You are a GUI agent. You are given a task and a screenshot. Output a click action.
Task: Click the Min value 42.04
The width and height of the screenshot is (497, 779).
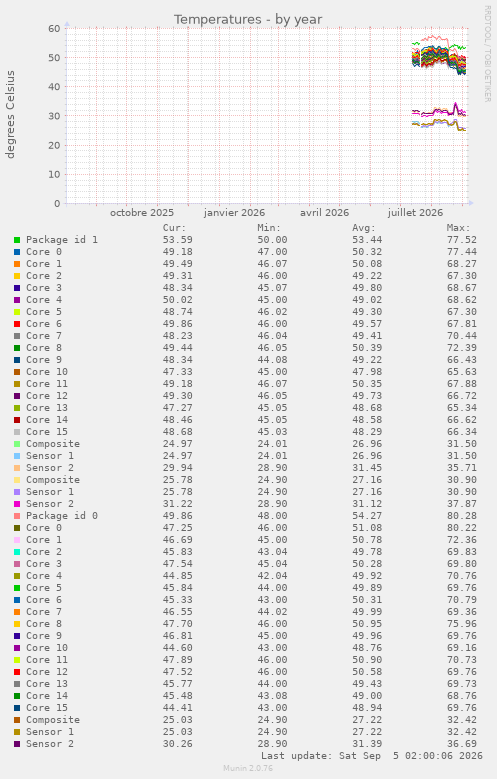click(x=272, y=576)
